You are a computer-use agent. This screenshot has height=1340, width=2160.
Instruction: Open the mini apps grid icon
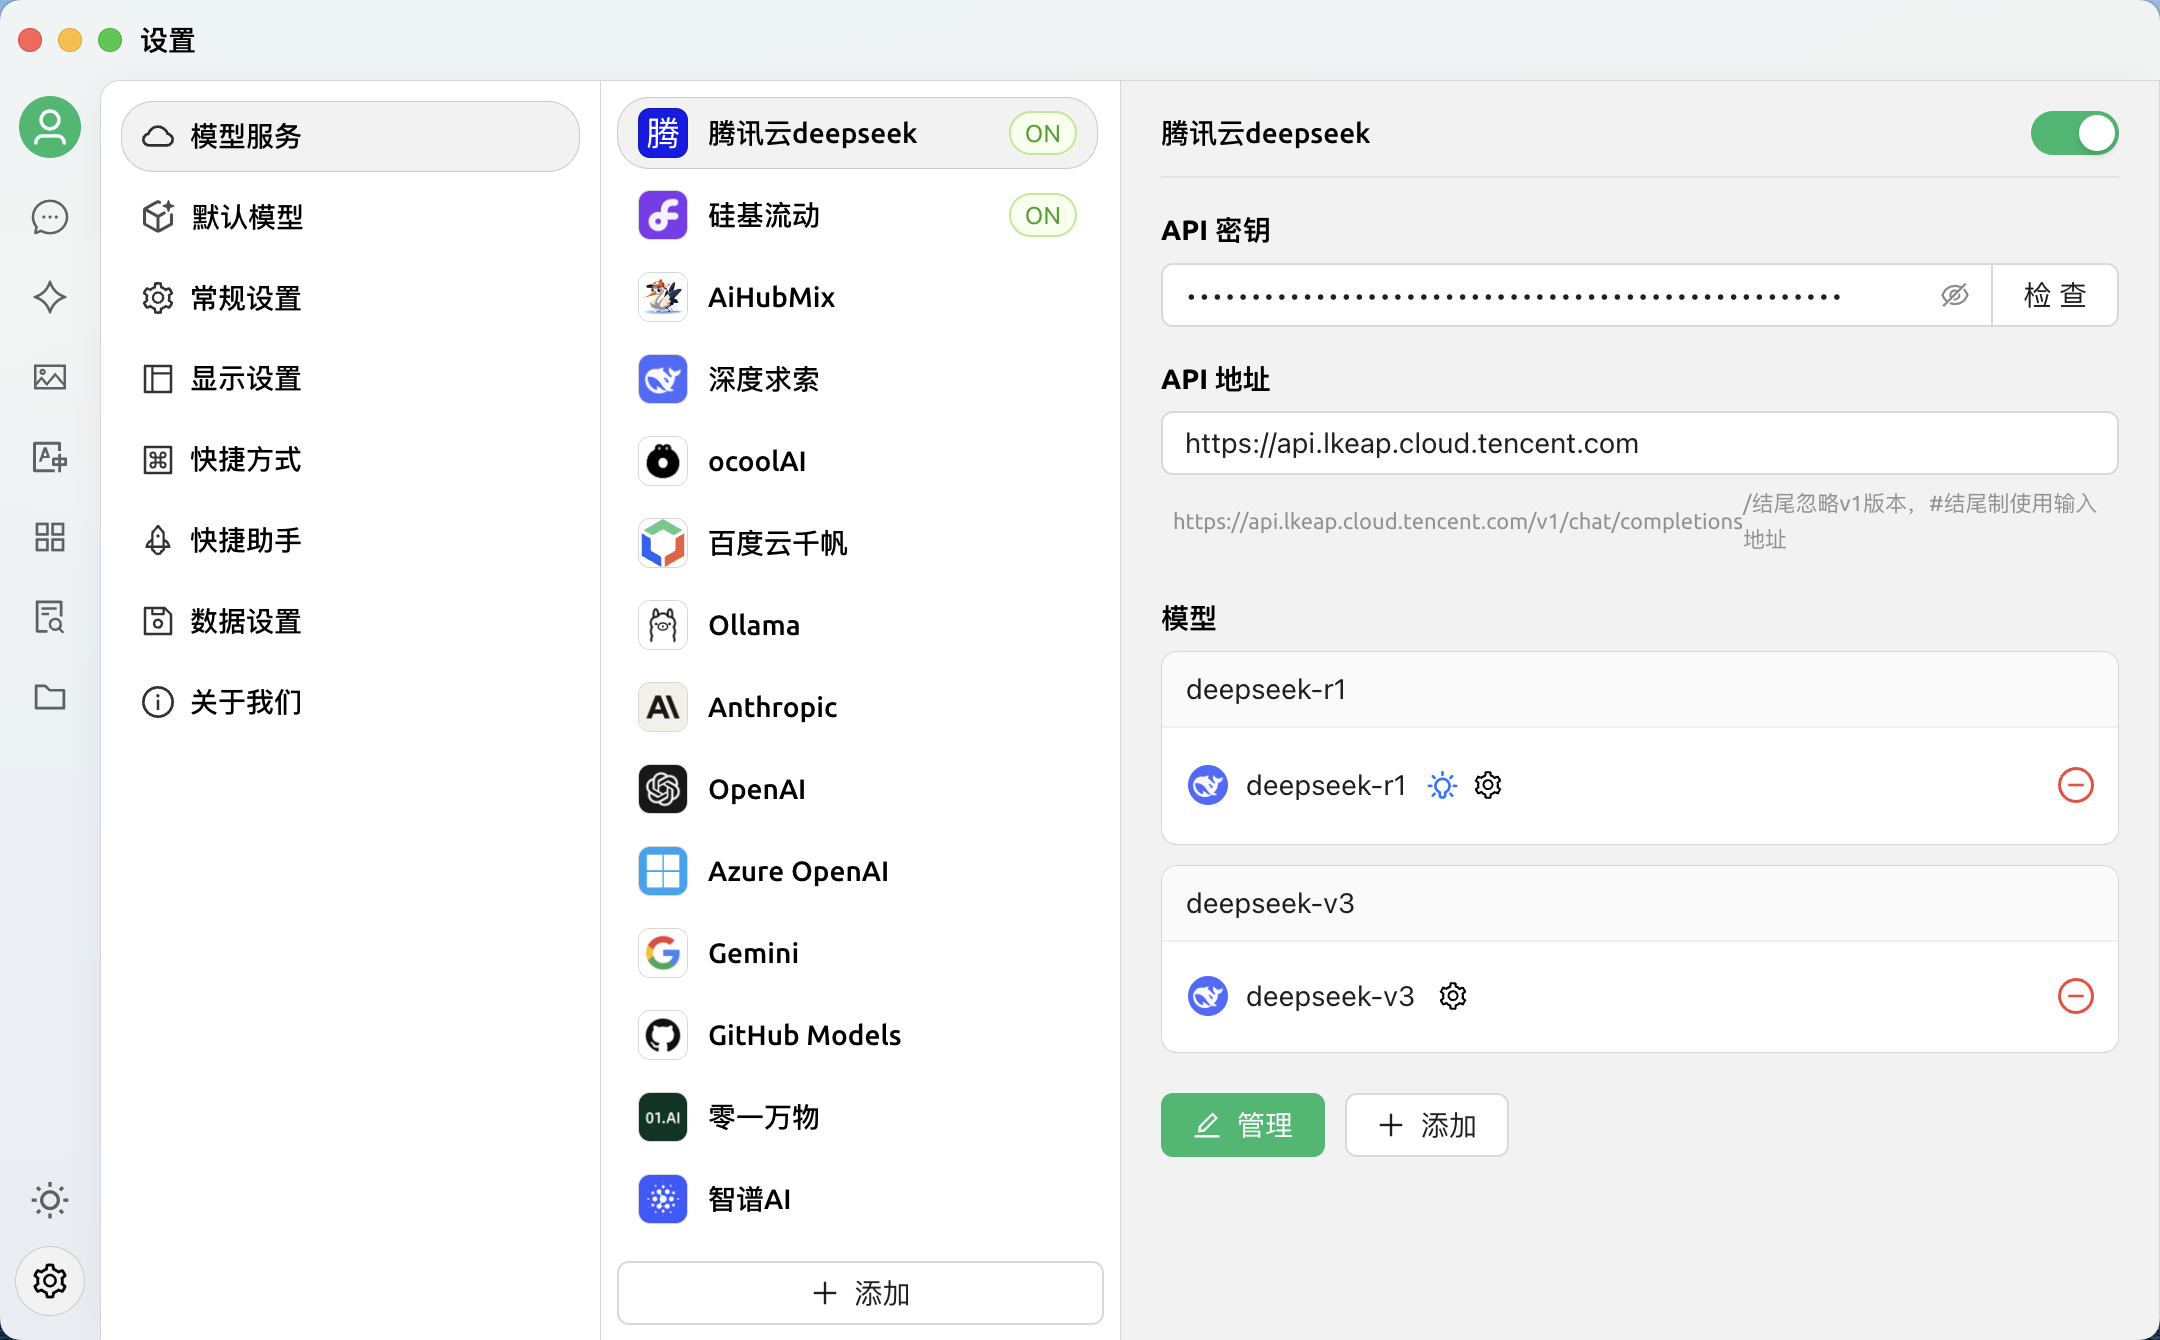[x=50, y=537]
